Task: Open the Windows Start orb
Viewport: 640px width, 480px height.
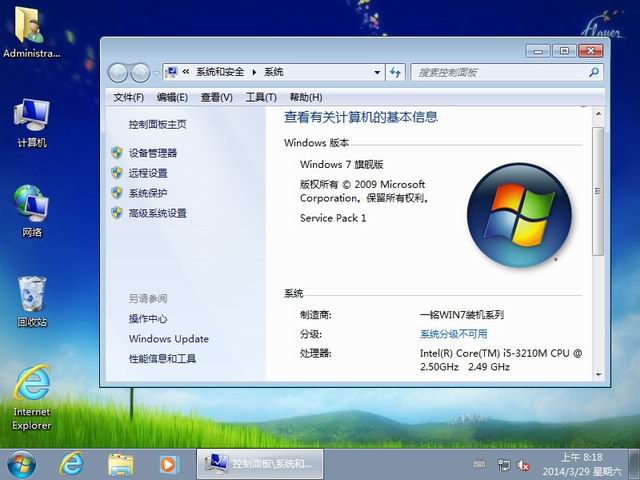Action: point(21,464)
